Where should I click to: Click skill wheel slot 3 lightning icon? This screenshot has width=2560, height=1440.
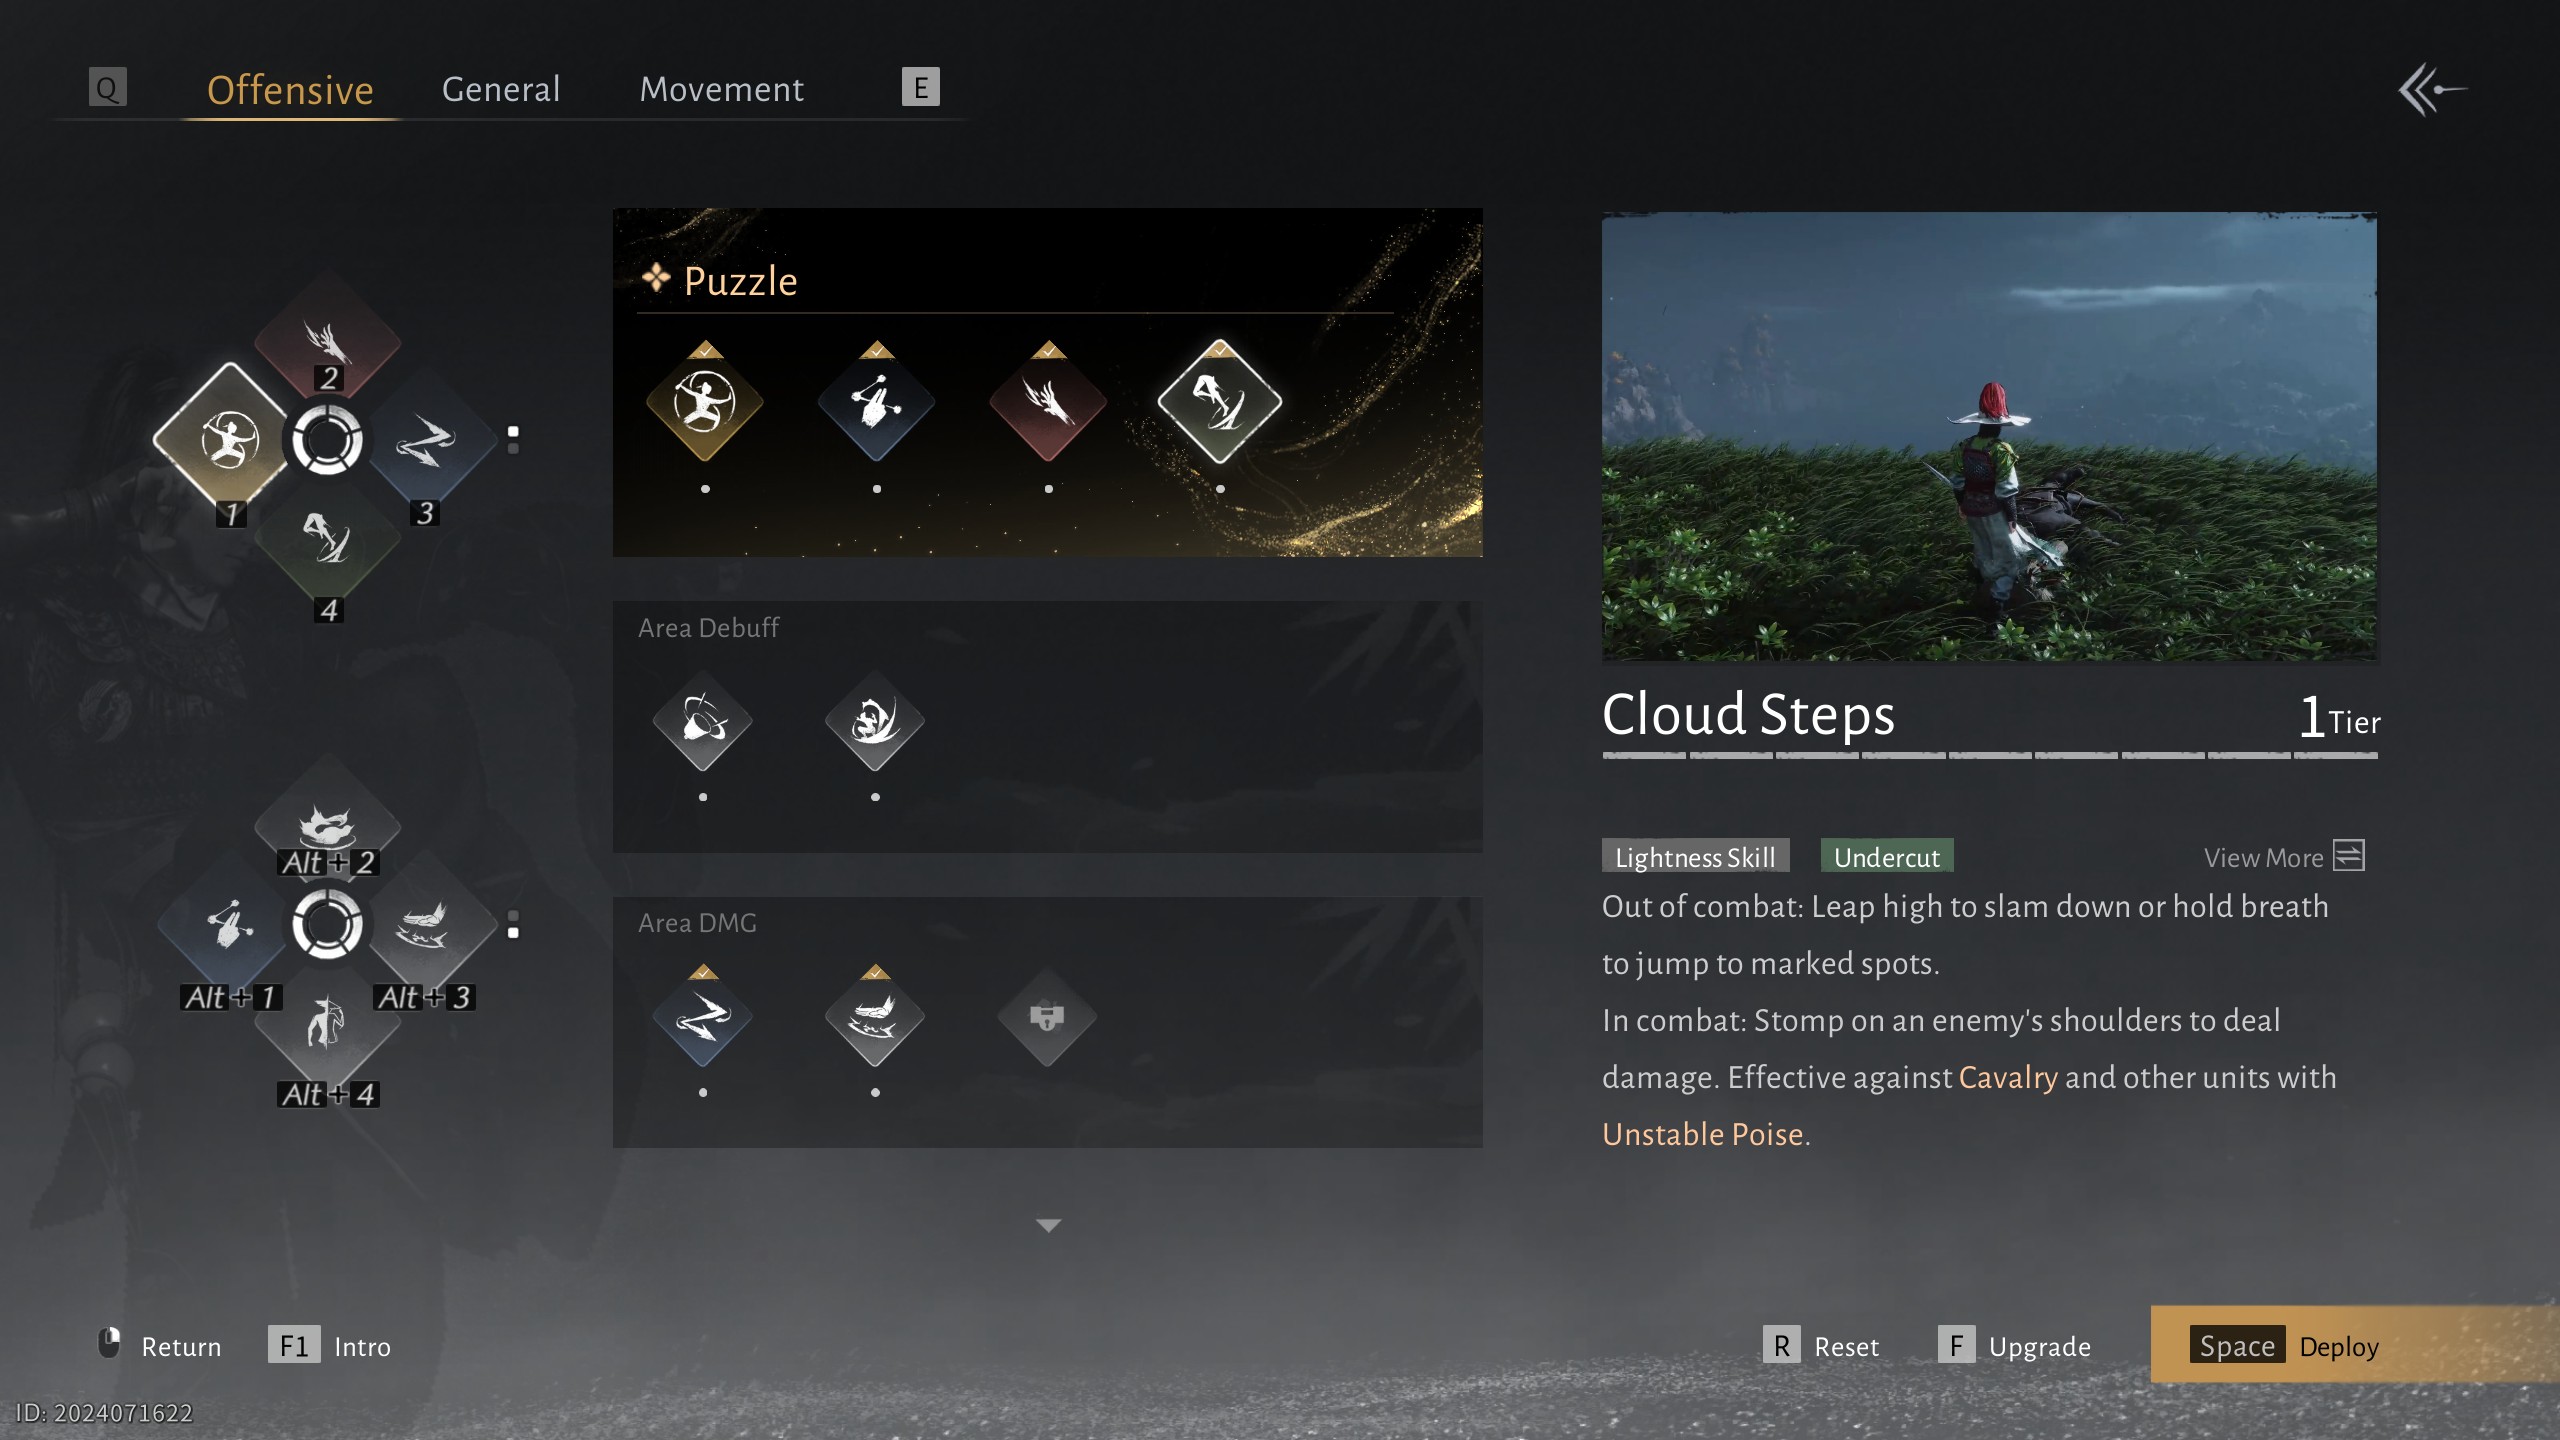tap(425, 440)
